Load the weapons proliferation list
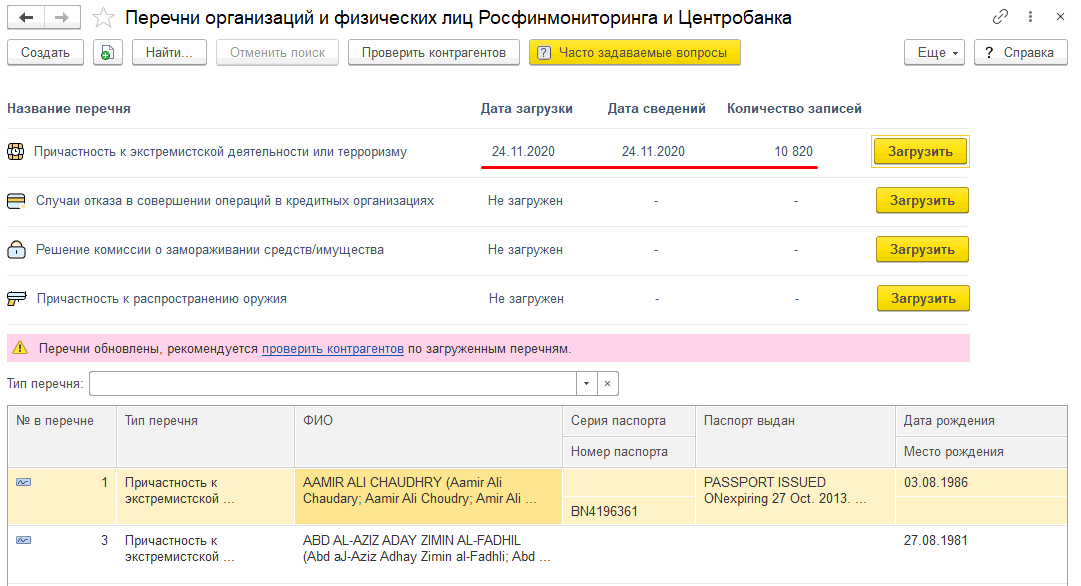This screenshot has height=586, width=1081. coord(923,299)
